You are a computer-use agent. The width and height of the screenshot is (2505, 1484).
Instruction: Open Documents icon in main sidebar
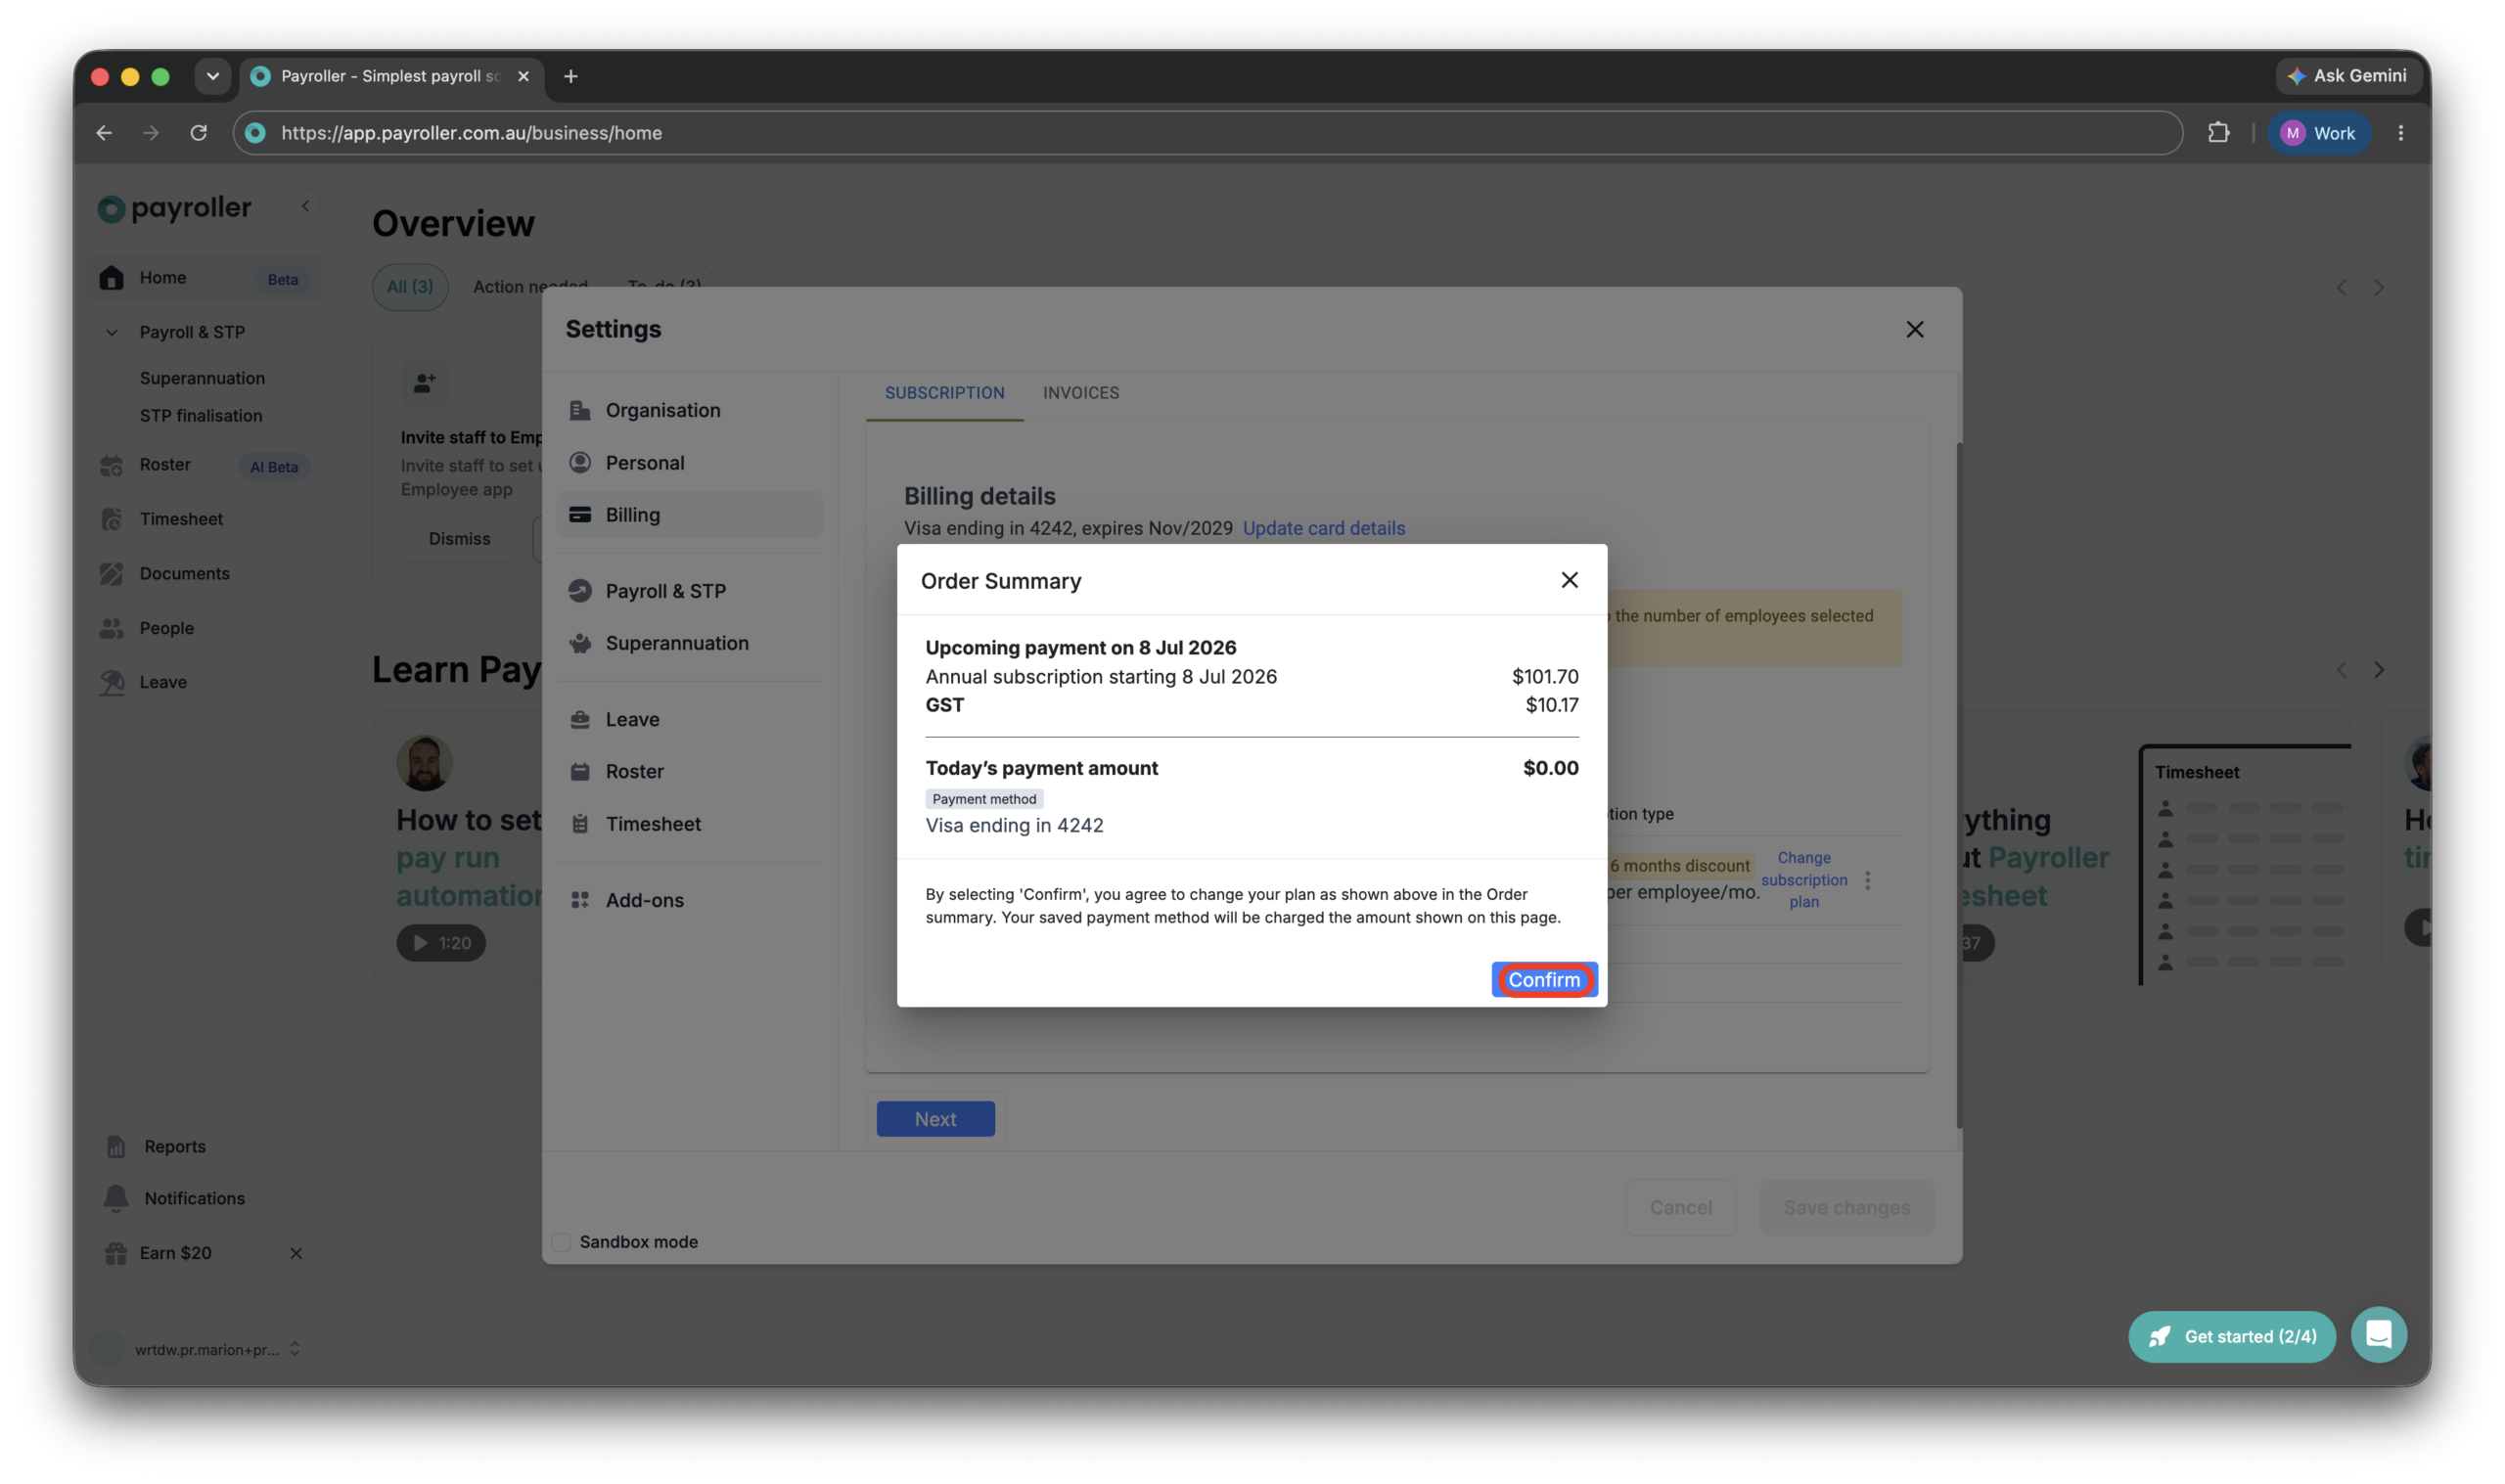tap(111, 573)
